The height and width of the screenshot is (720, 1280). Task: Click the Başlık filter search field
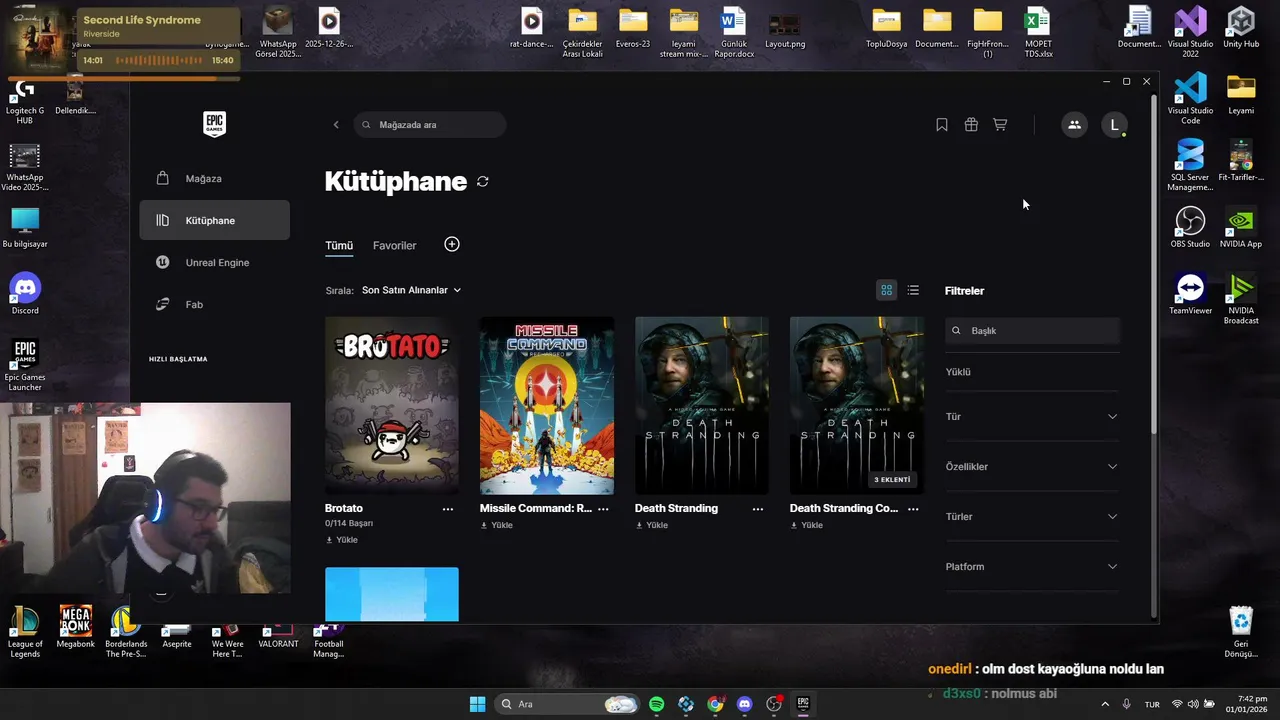(1032, 331)
